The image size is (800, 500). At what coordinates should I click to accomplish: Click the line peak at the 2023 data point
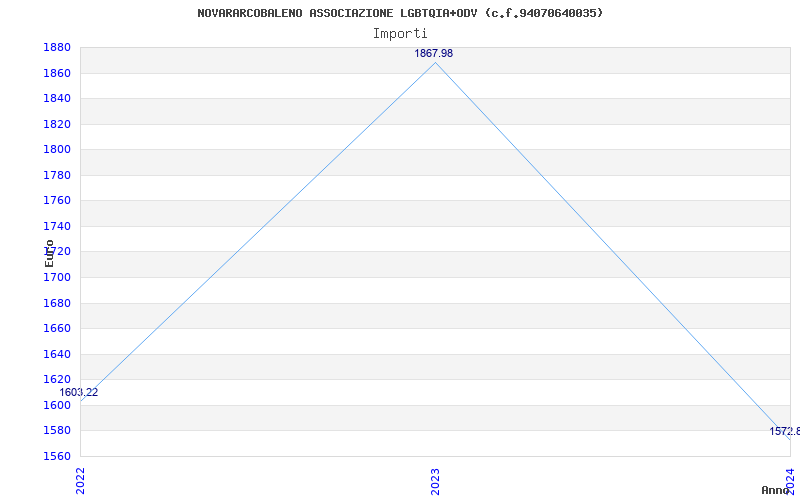point(435,63)
